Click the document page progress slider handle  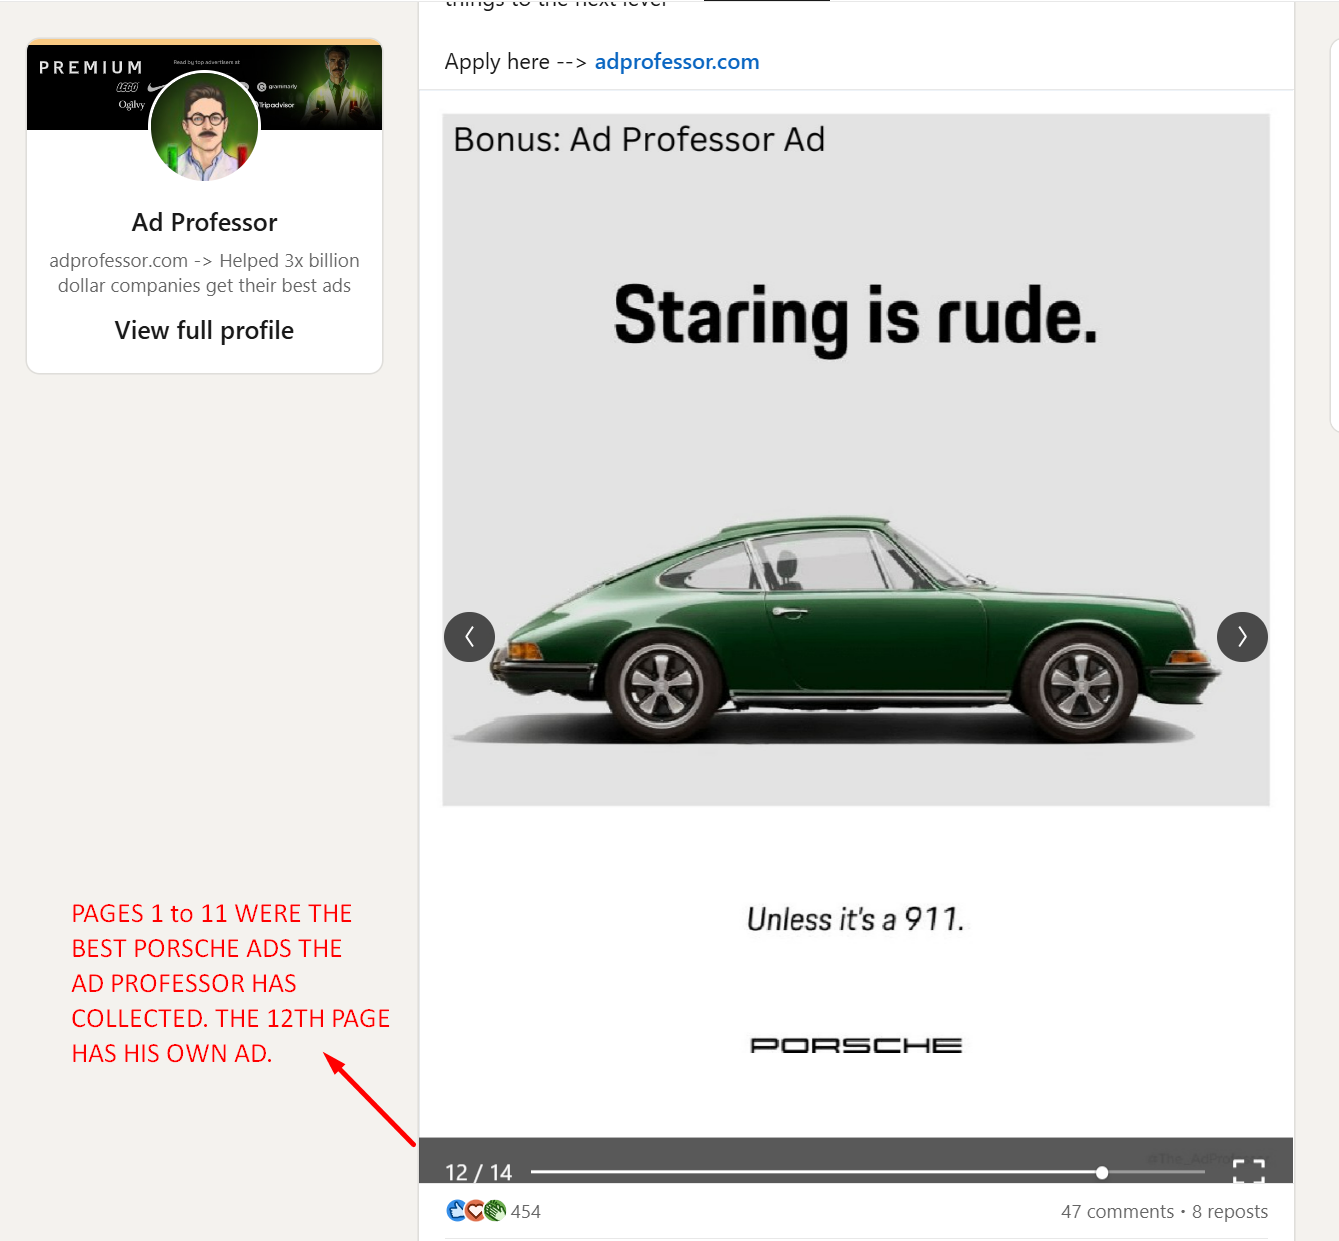point(1101,1172)
